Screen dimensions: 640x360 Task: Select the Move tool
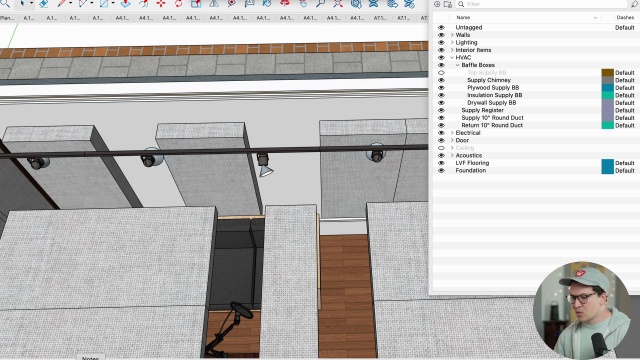pyautogui.click(x=161, y=4)
